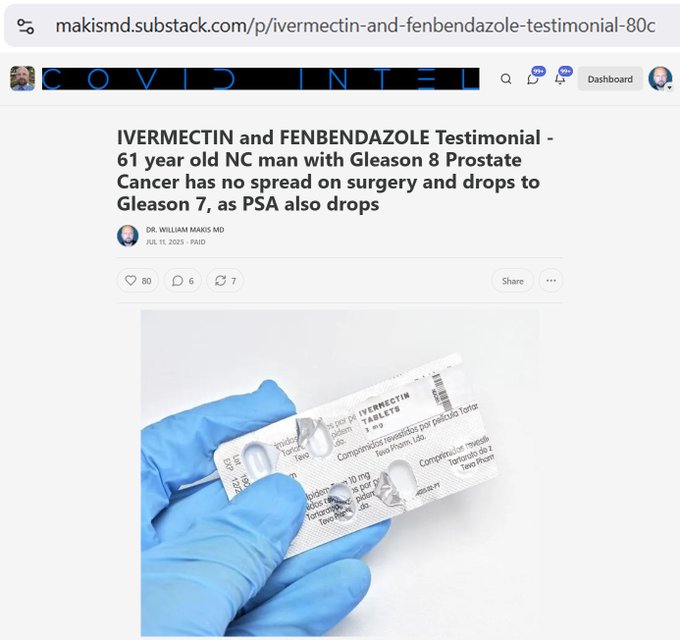Click the Share button
The height and width of the screenshot is (644, 680).
(x=513, y=281)
